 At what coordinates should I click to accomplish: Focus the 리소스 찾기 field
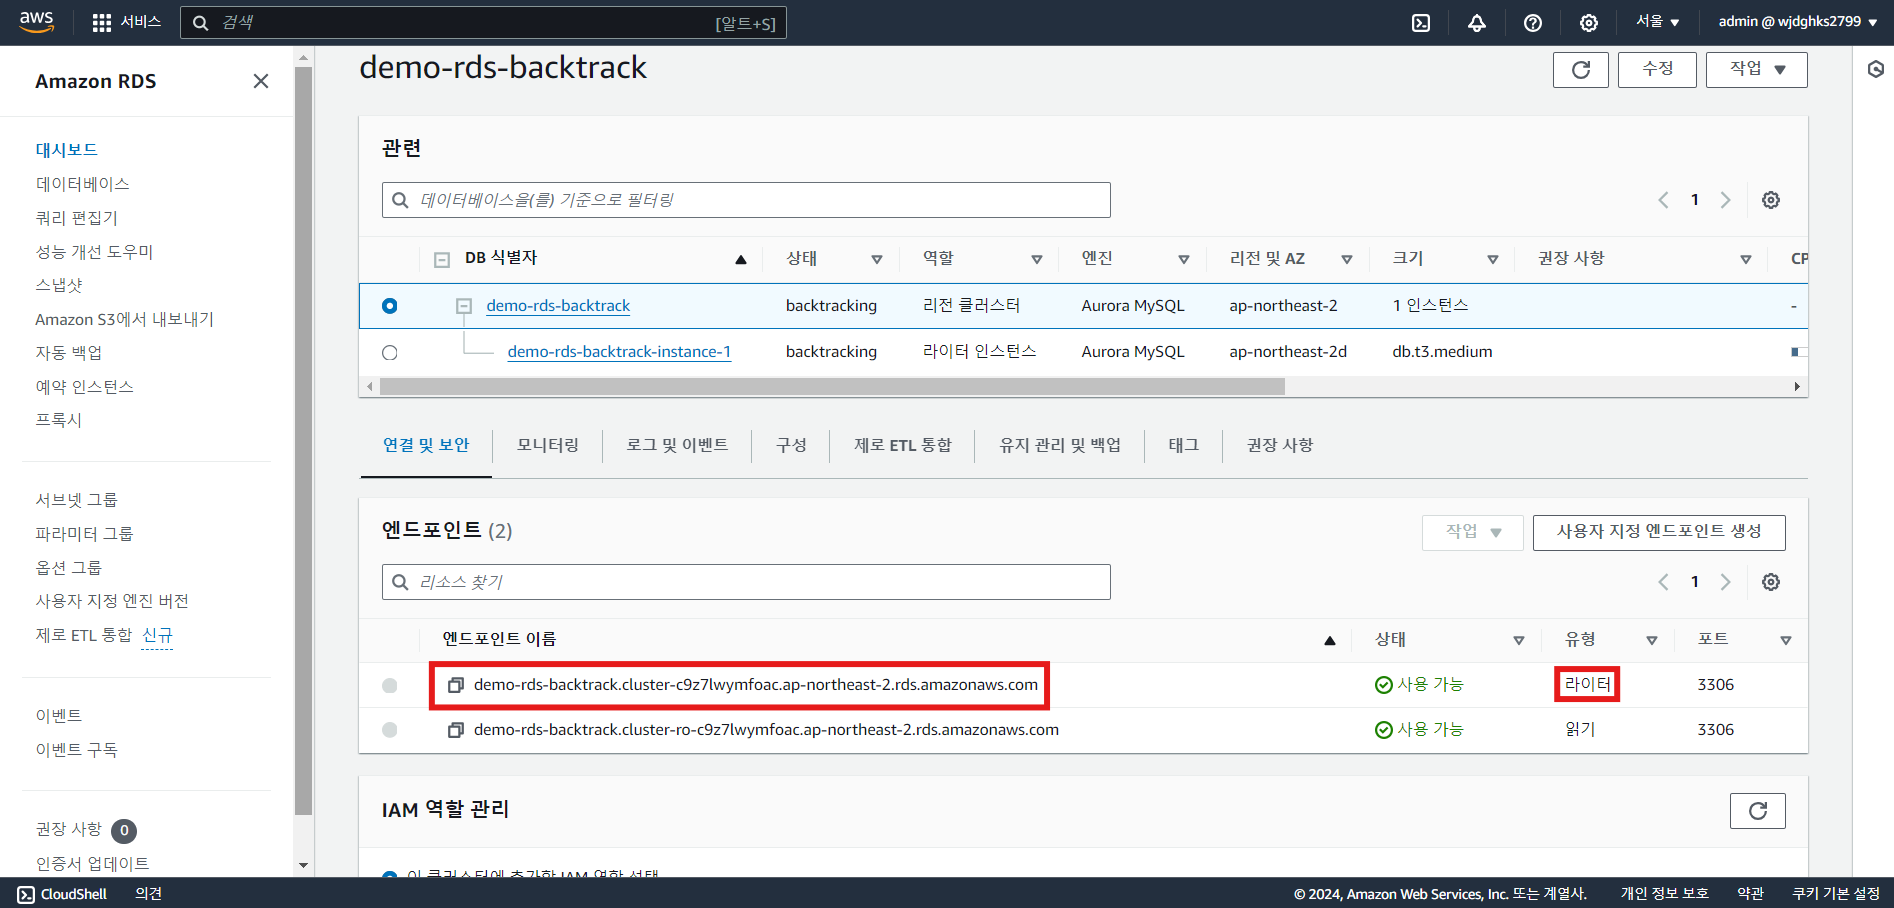(x=746, y=582)
